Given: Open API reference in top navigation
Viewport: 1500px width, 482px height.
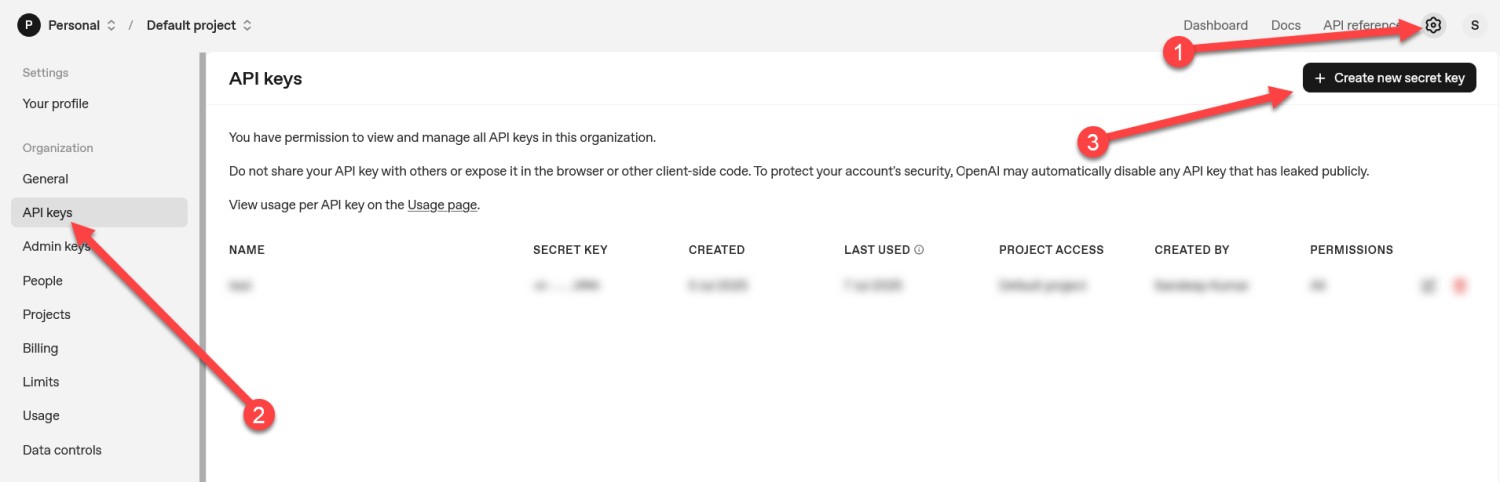Looking at the screenshot, I should coord(1360,25).
